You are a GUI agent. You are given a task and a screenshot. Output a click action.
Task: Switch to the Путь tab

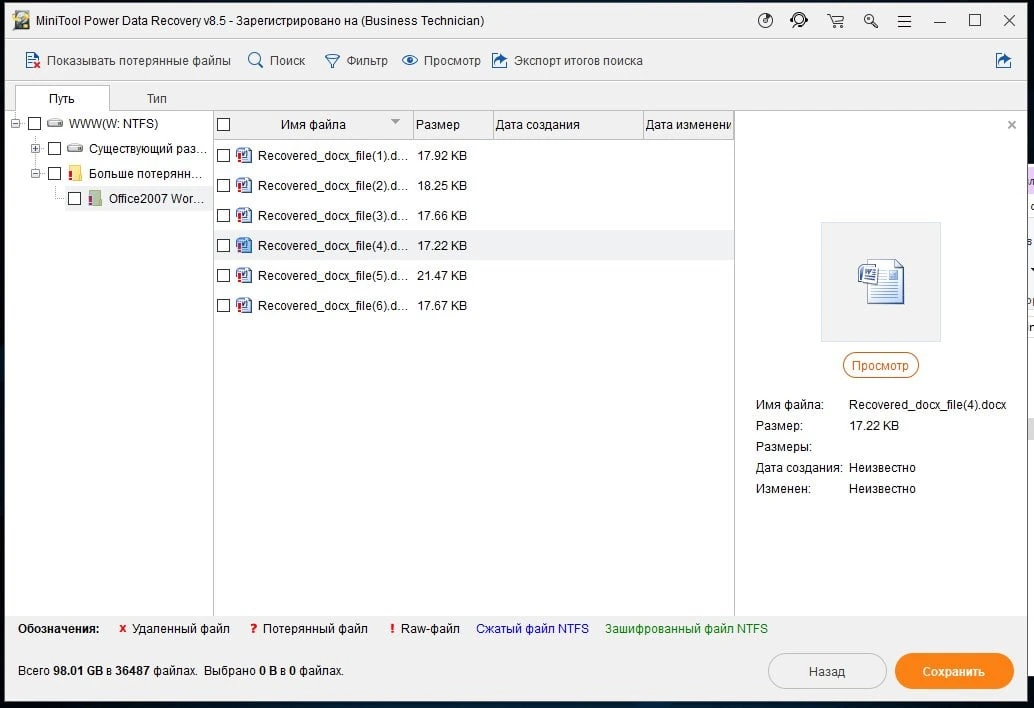tap(62, 98)
